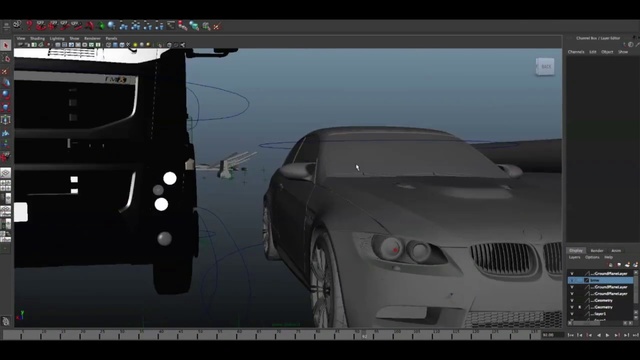This screenshot has width=640, height=360.
Task: Open the Renderer panel menu
Action: [92, 38]
